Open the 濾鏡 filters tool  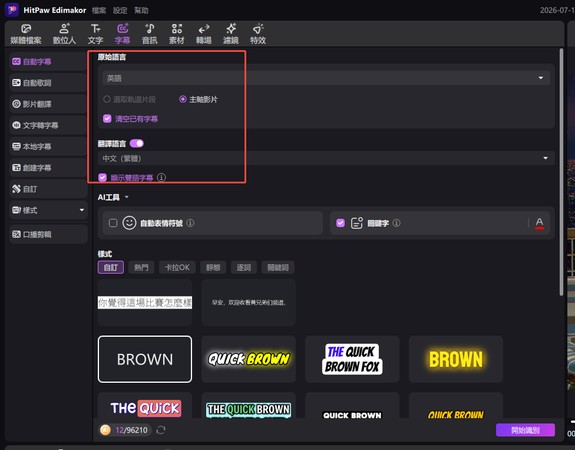[x=231, y=34]
